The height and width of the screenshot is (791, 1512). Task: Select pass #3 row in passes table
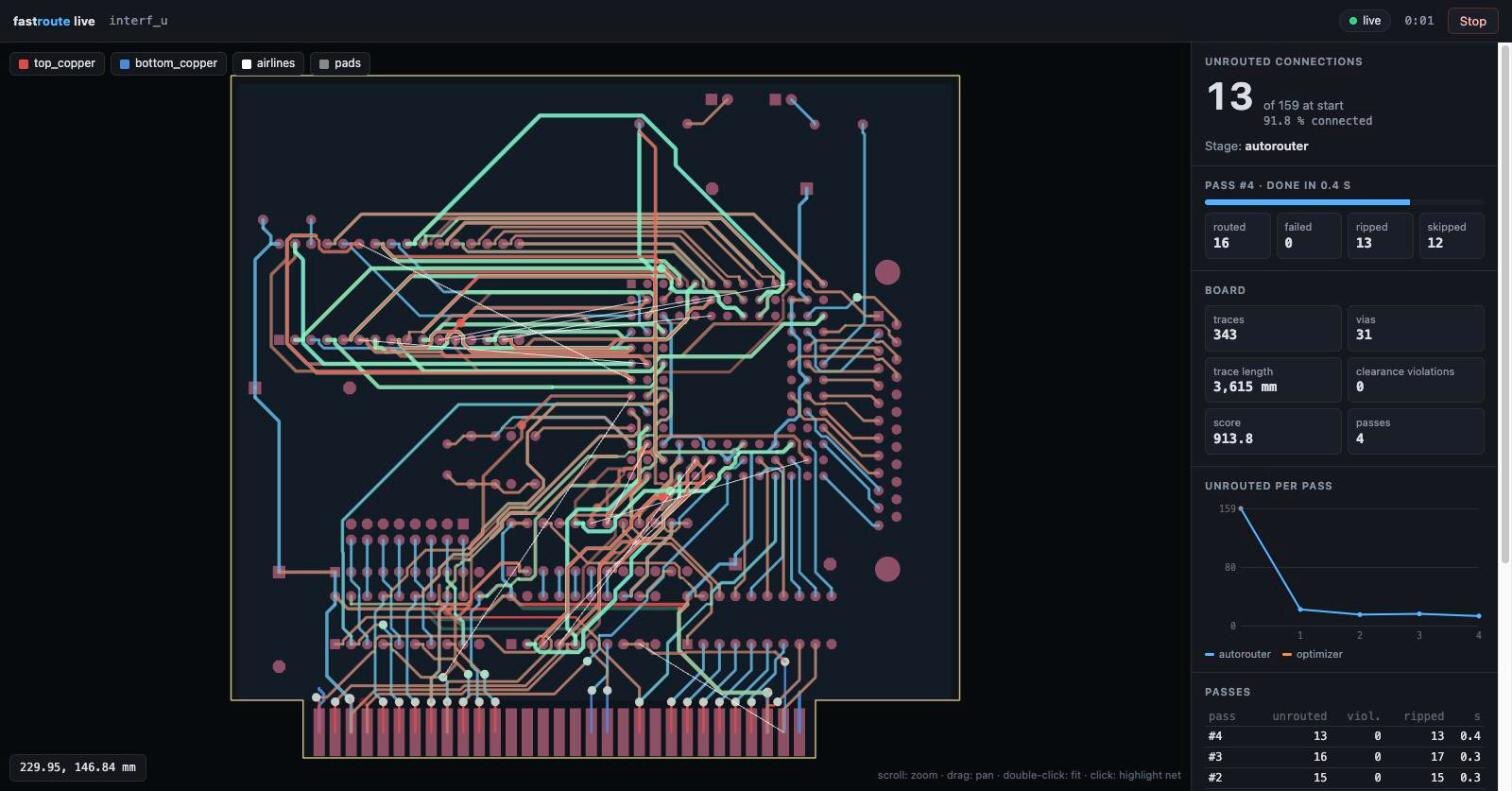(1344, 757)
